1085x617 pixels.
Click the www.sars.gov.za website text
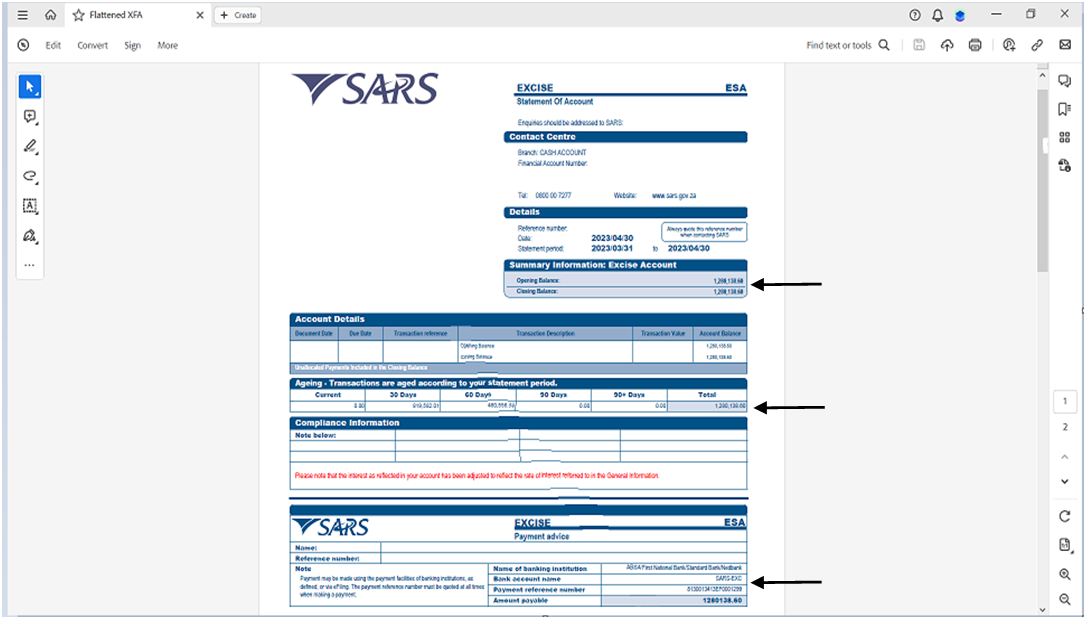(674, 196)
